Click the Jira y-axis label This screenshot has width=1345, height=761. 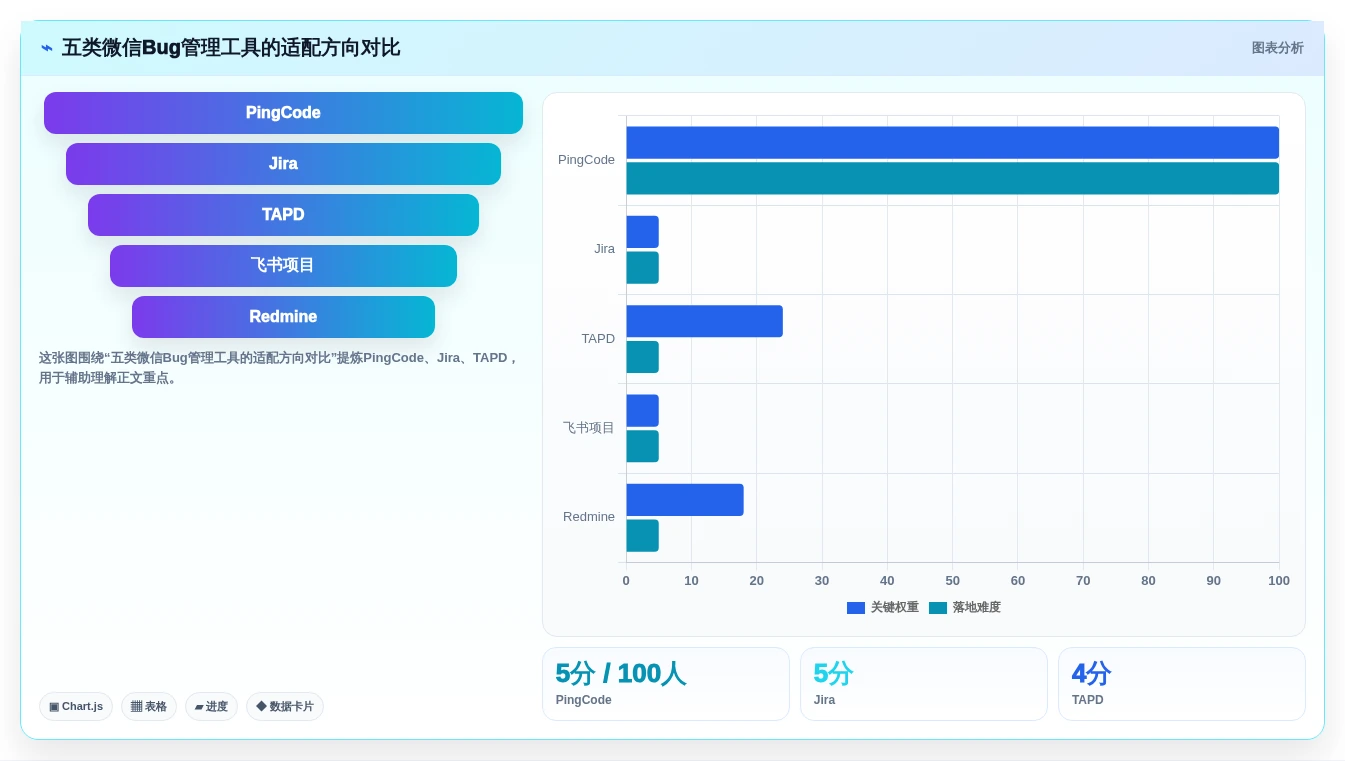click(604, 249)
